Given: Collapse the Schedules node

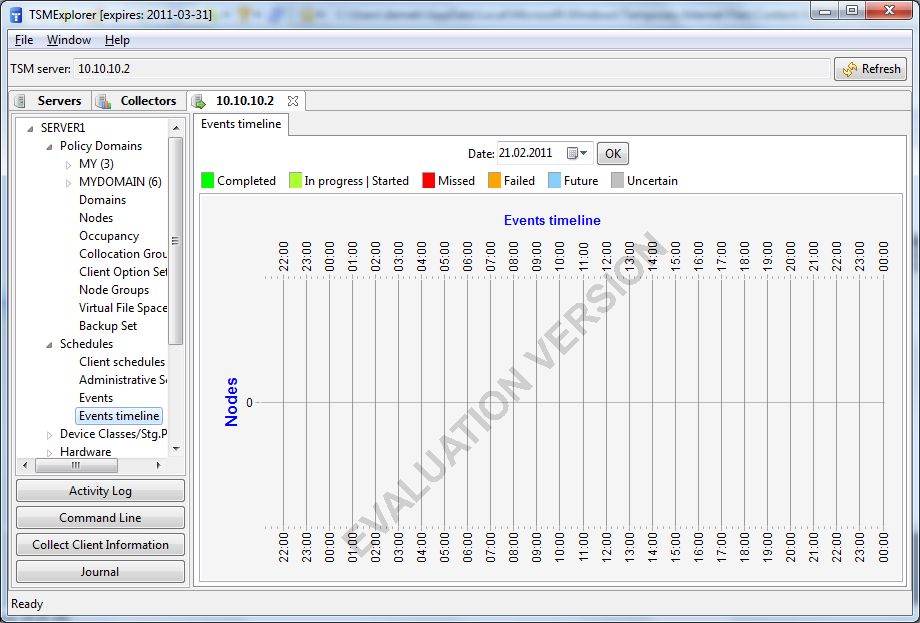Looking at the screenshot, I should pos(49,345).
